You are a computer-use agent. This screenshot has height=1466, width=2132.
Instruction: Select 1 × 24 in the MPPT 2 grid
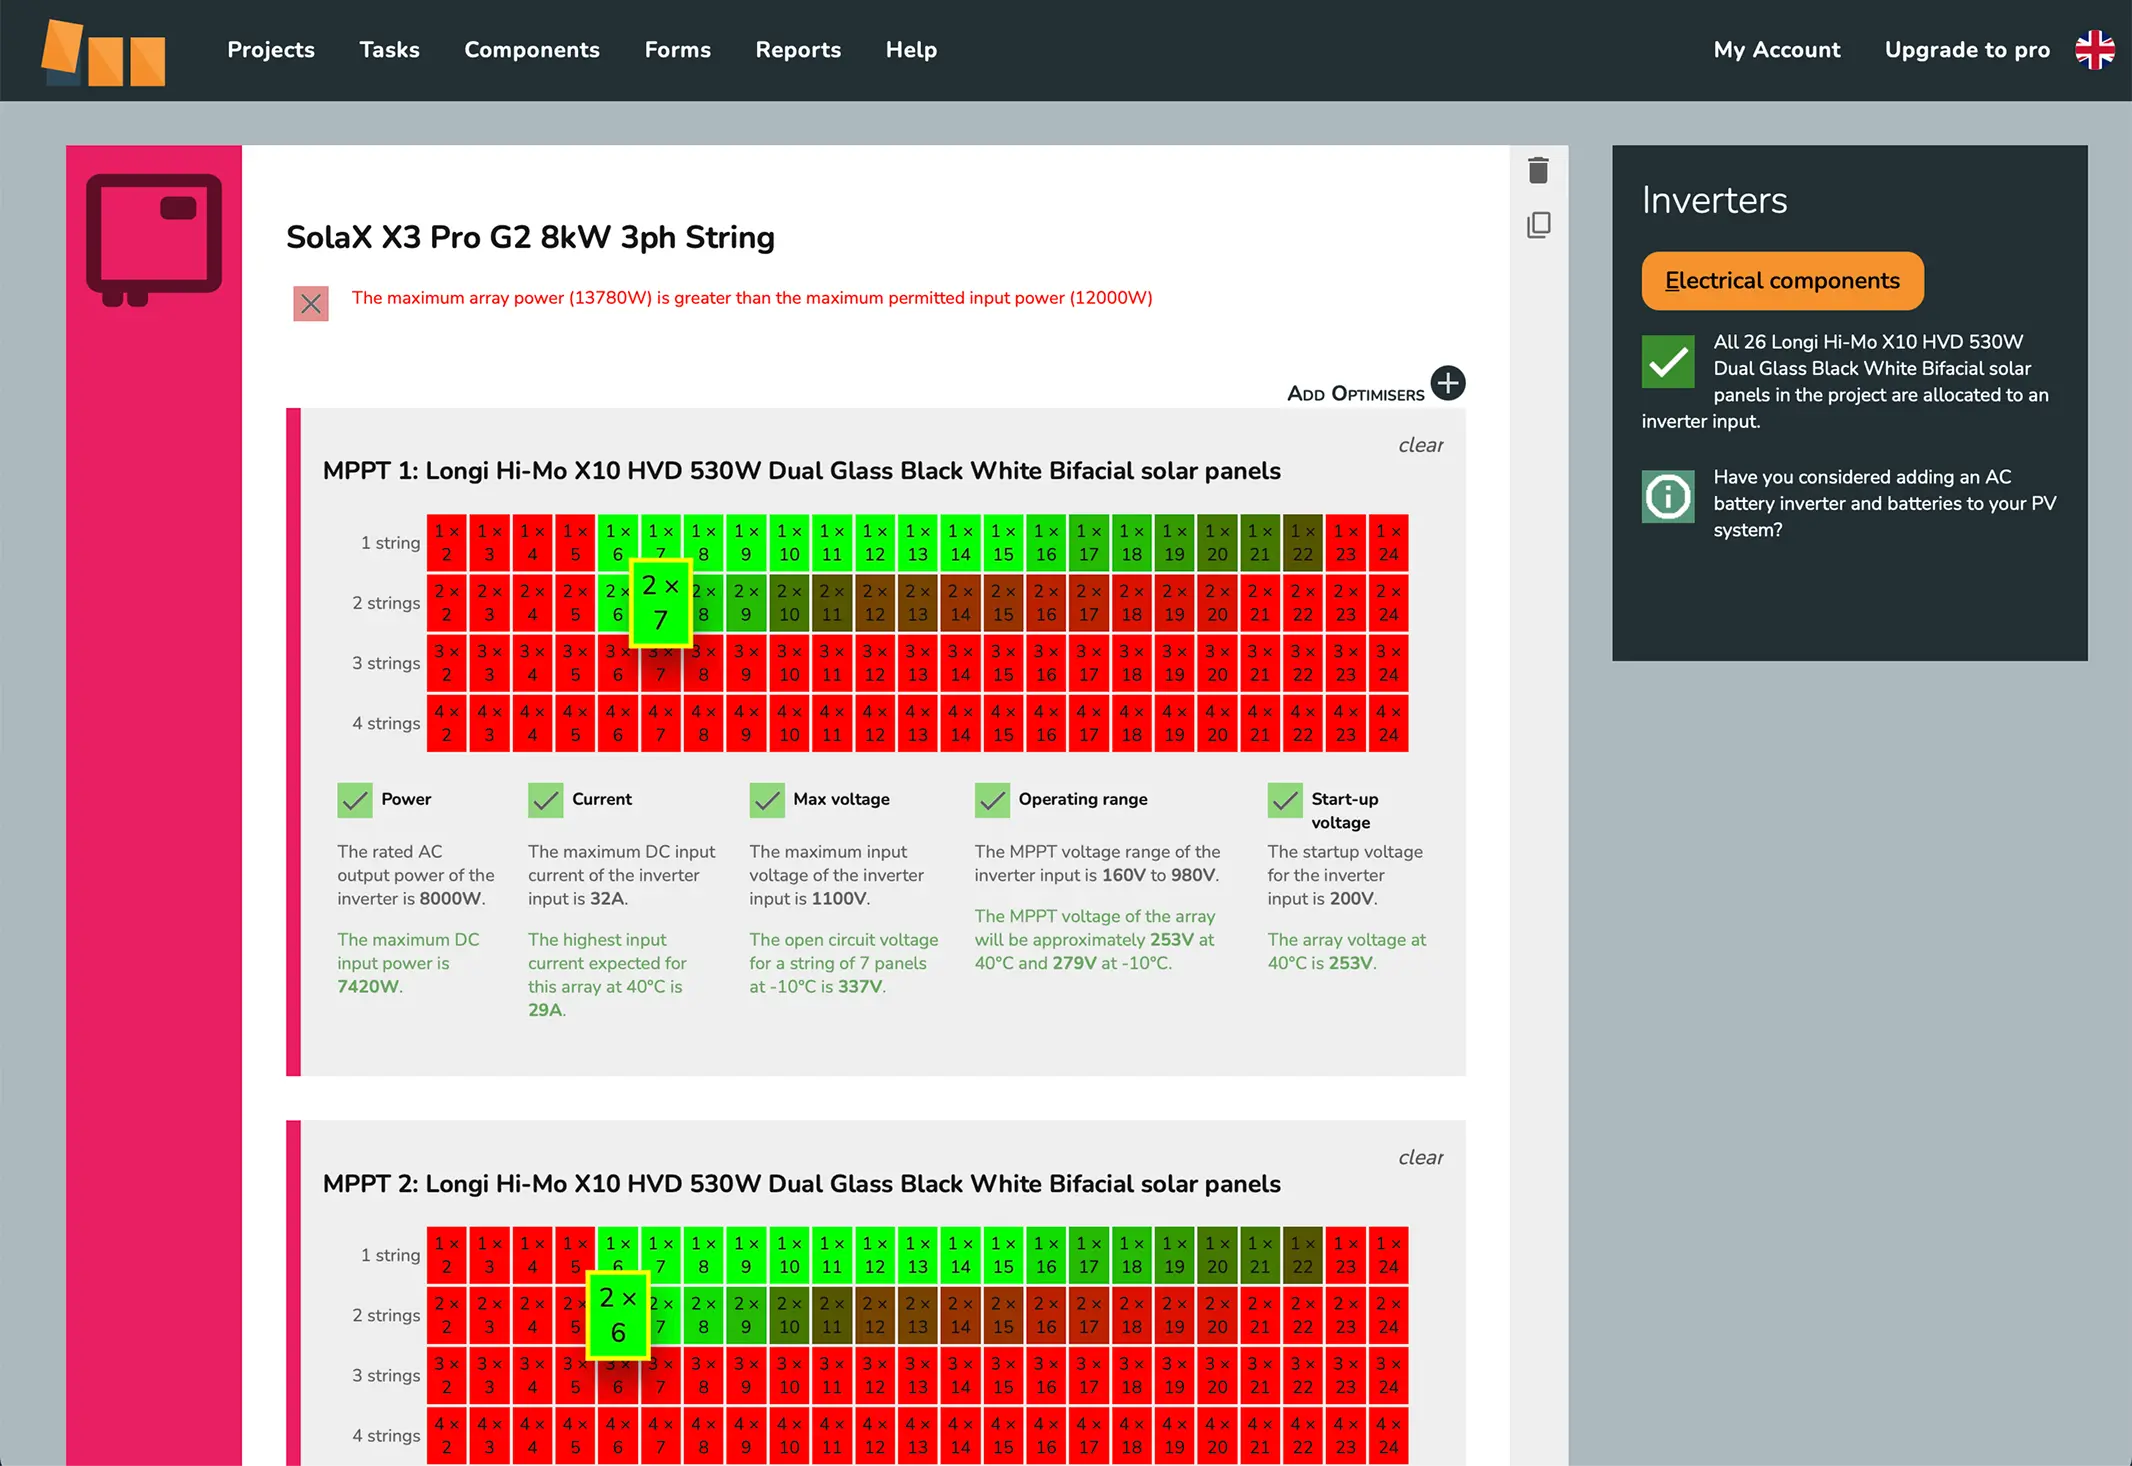pyautogui.click(x=1388, y=1255)
